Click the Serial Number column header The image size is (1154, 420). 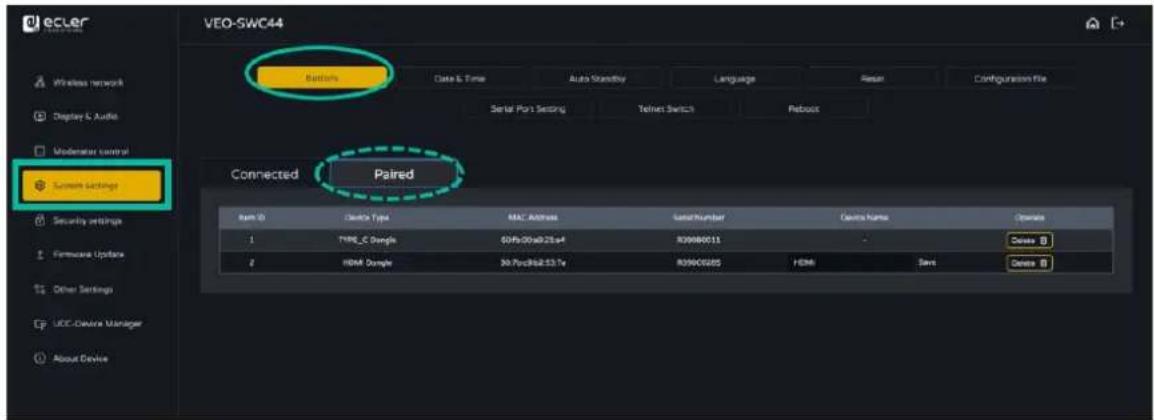pos(697,218)
